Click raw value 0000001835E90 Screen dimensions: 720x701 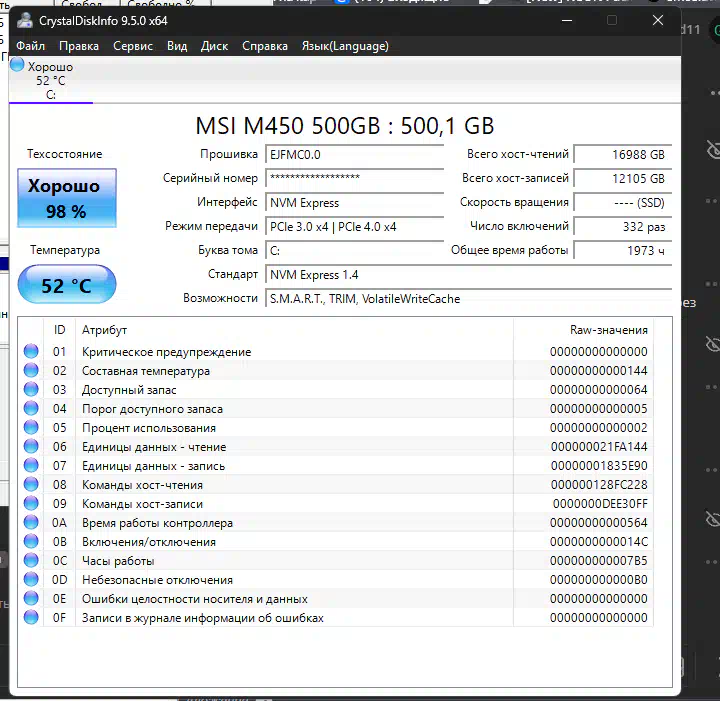[599, 466]
